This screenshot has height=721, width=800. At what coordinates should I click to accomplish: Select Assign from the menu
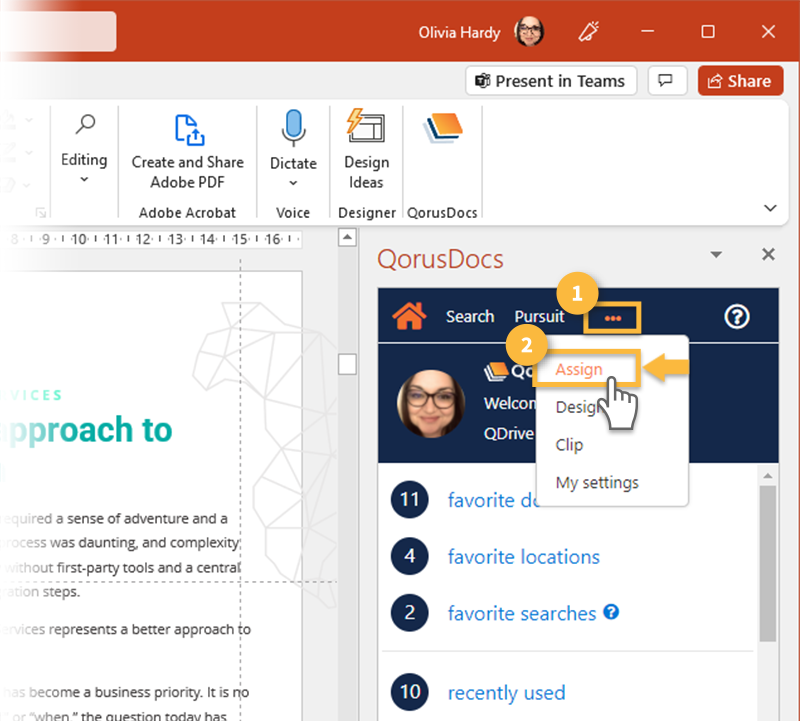coord(579,369)
